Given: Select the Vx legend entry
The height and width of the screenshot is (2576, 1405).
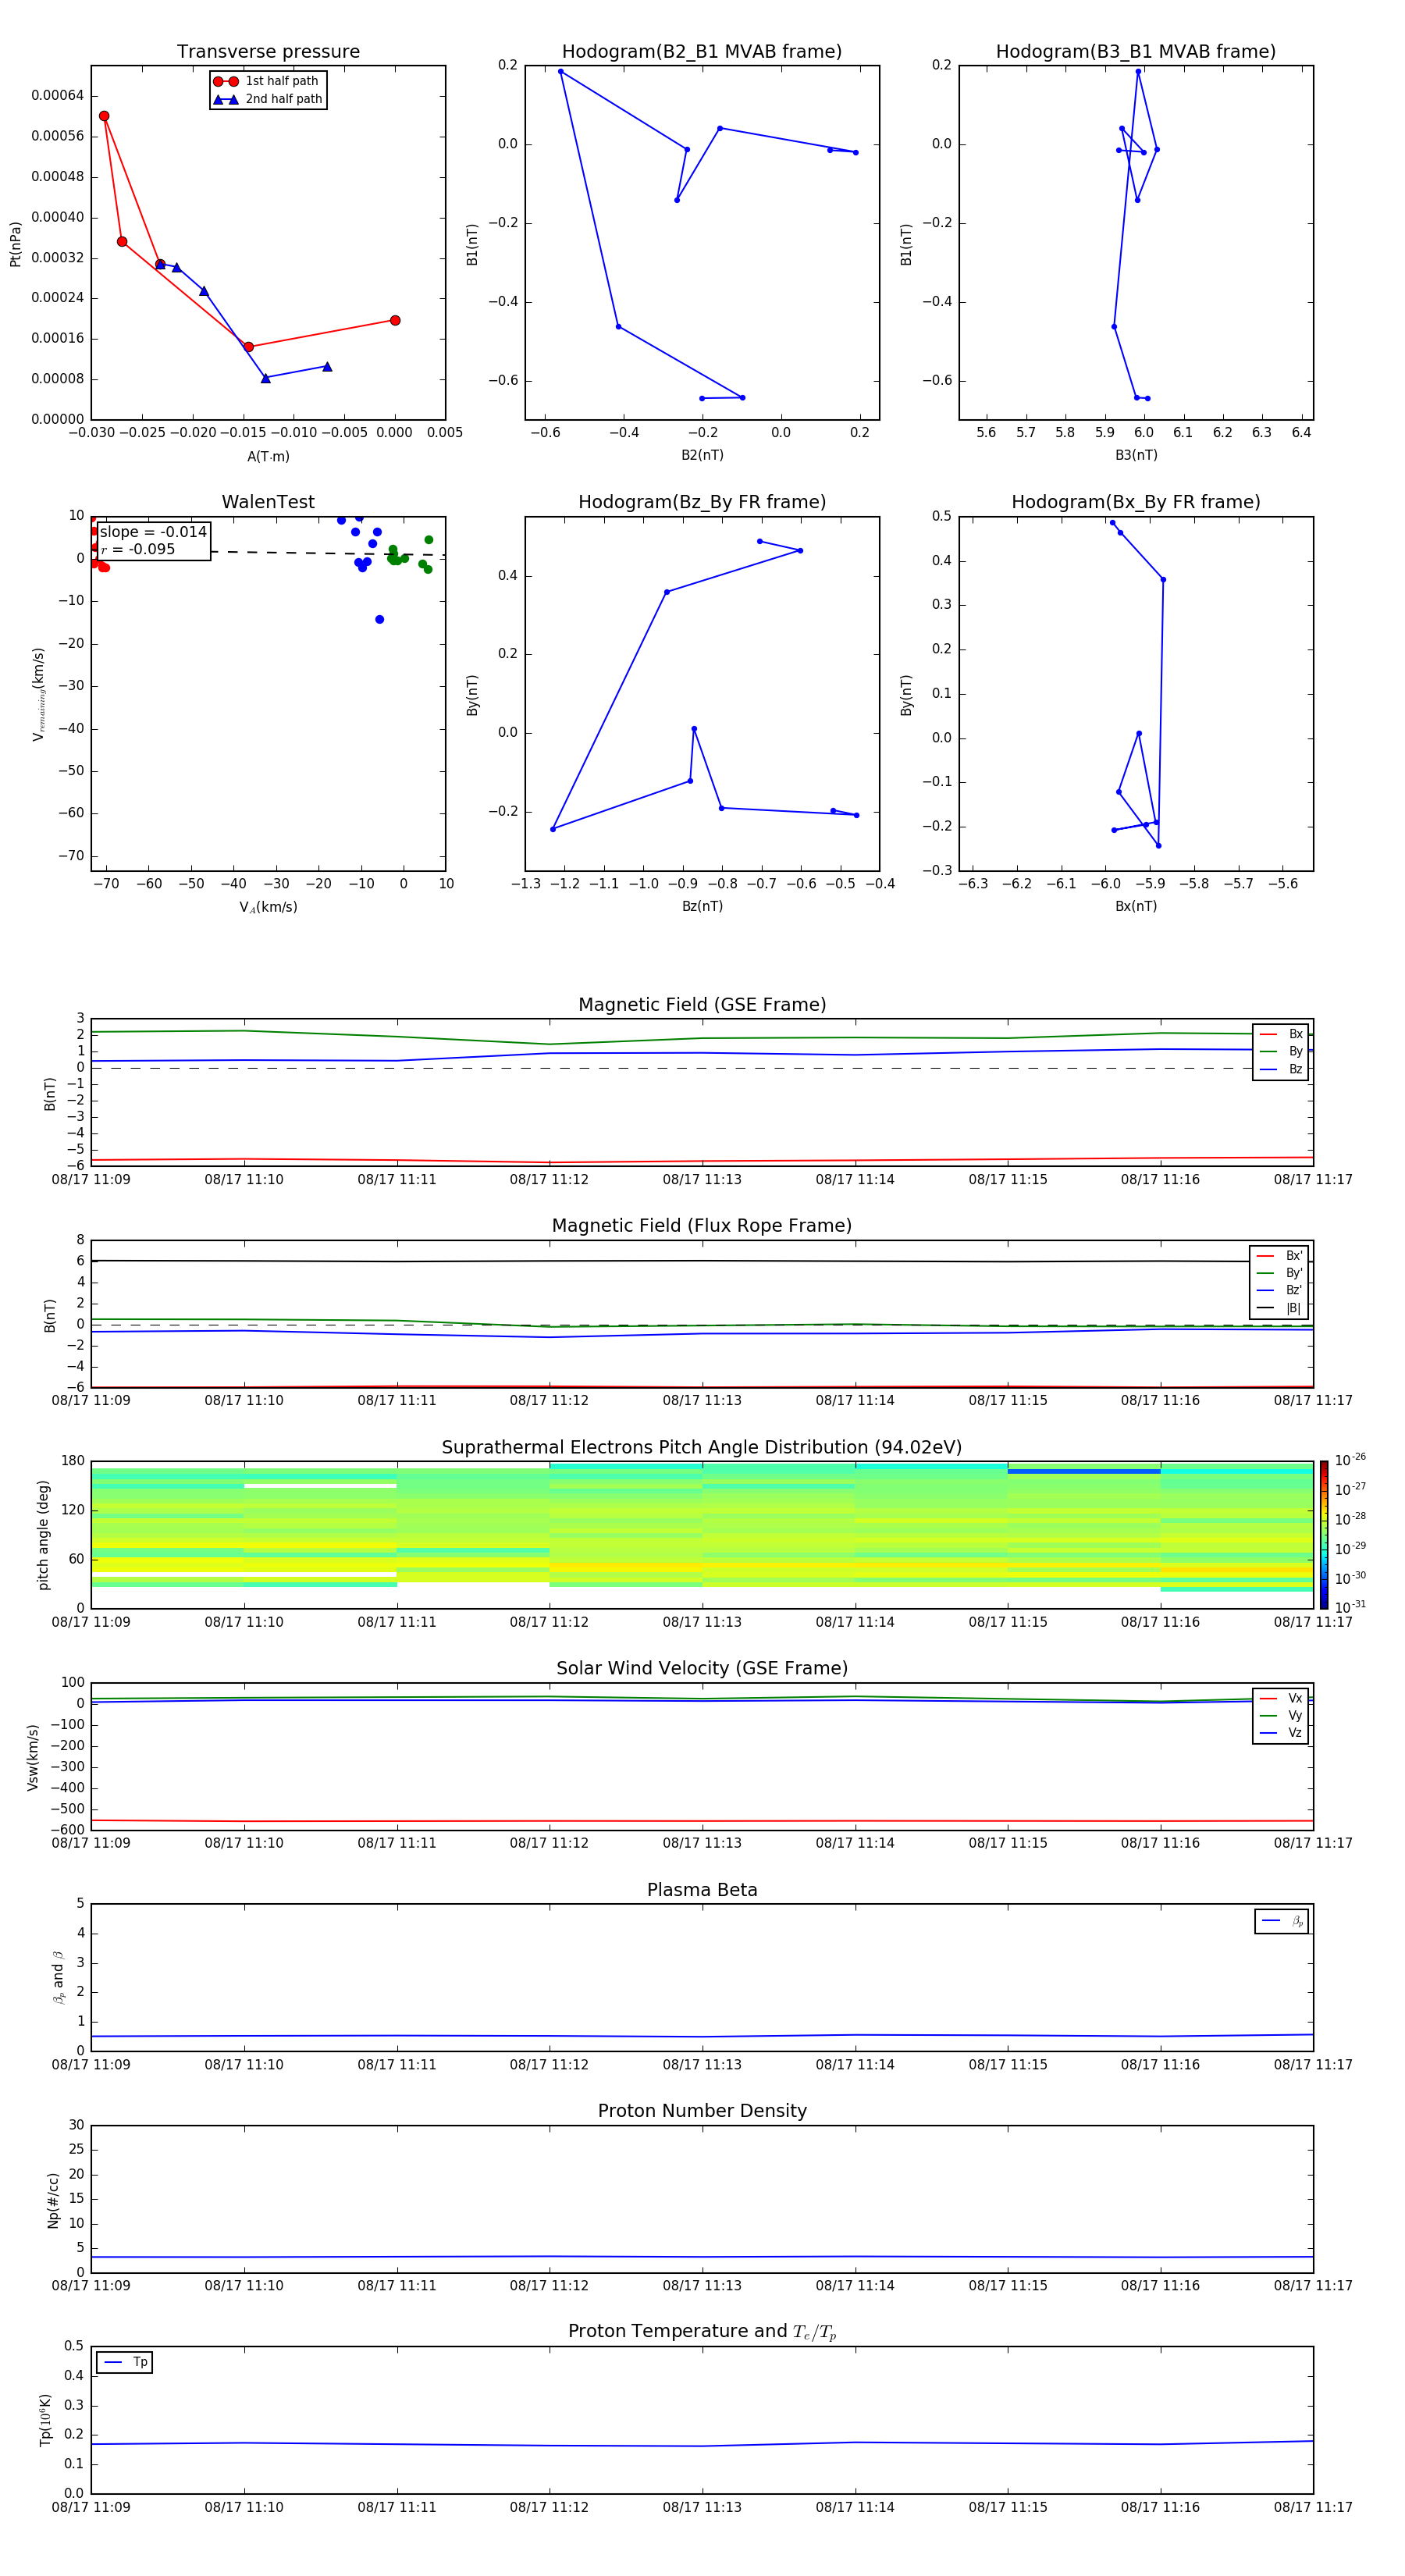Looking at the screenshot, I should tap(1281, 1698).
